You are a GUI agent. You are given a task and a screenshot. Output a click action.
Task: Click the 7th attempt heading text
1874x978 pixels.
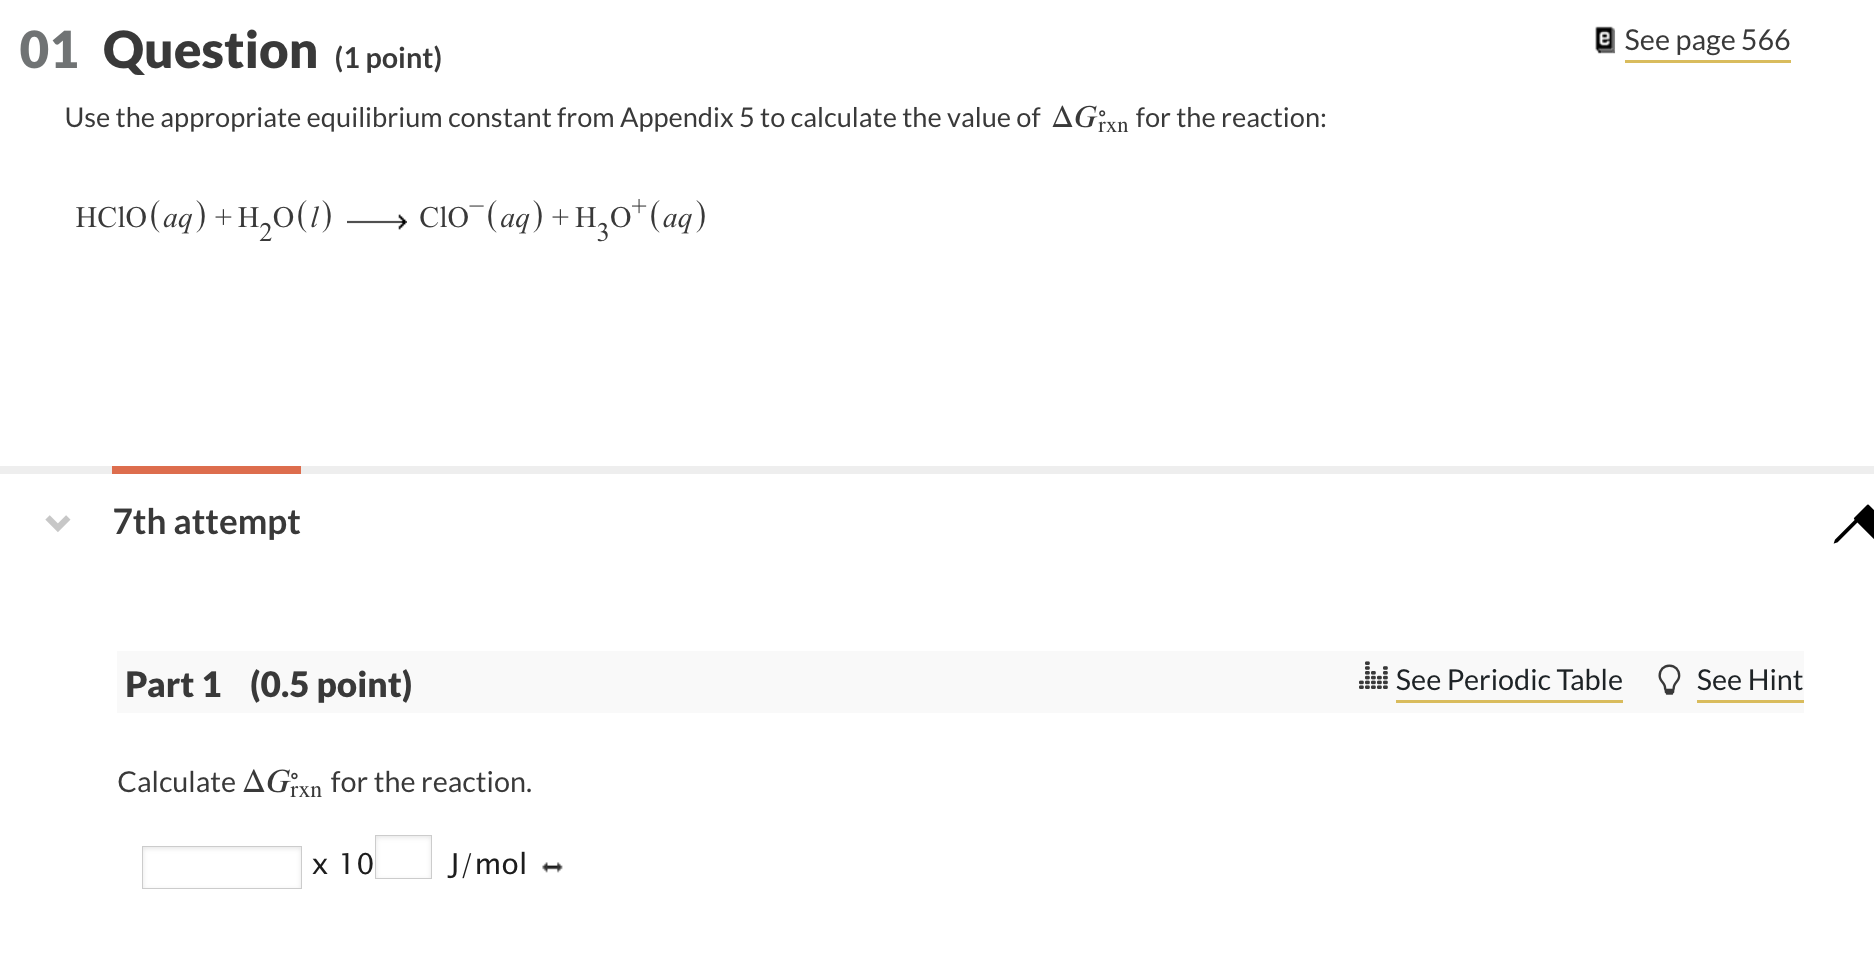click(205, 521)
